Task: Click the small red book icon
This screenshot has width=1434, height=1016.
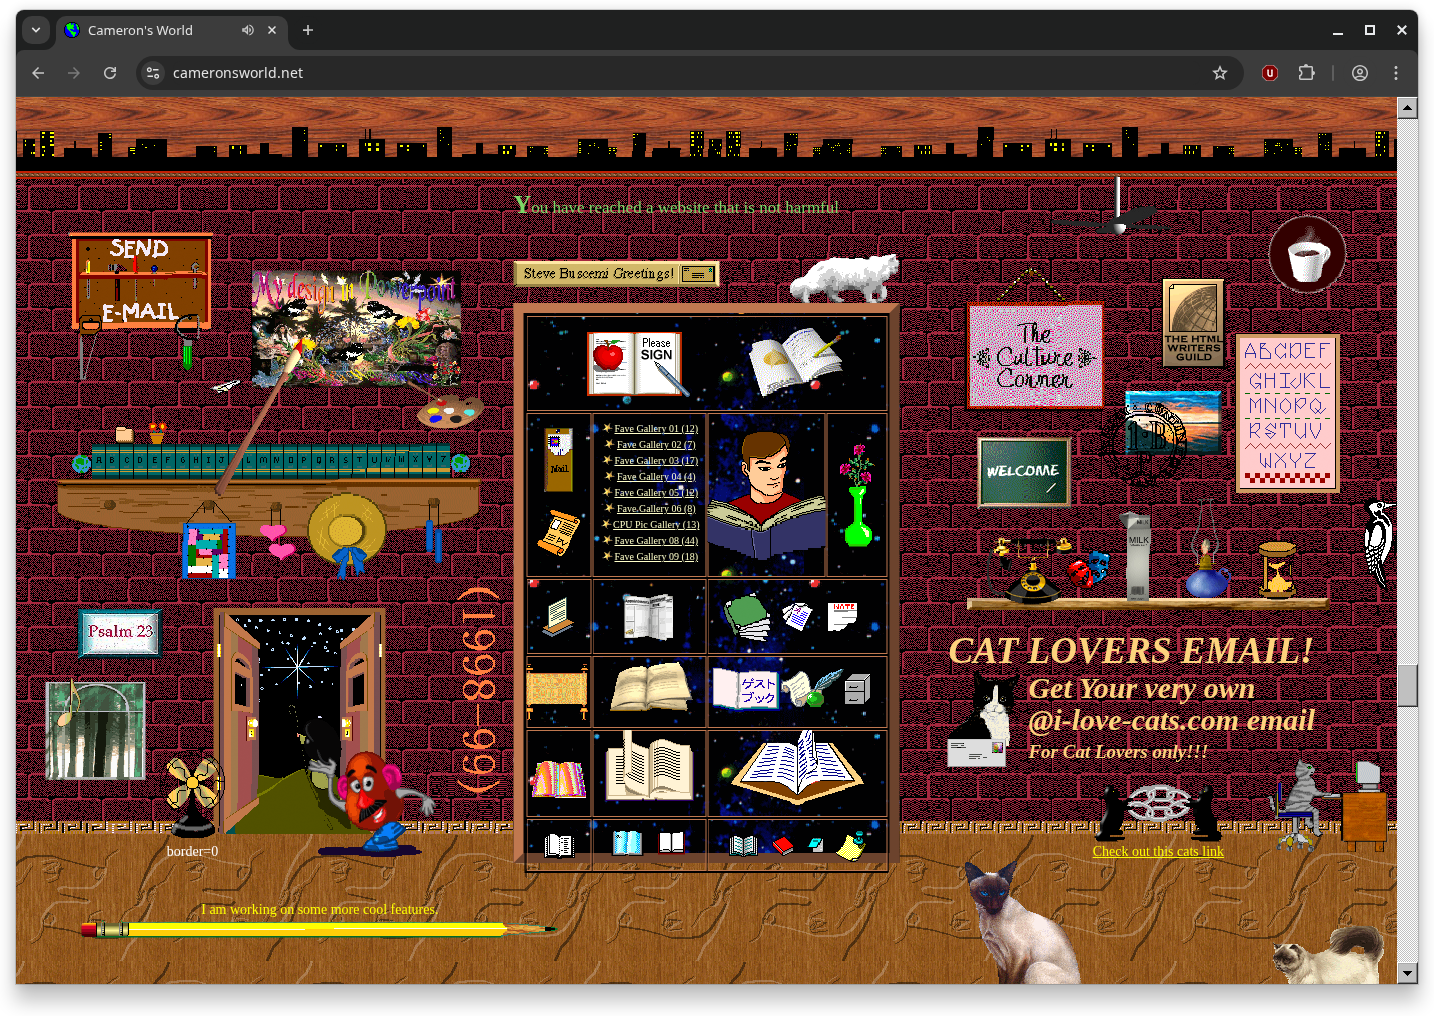Action: click(x=783, y=847)
